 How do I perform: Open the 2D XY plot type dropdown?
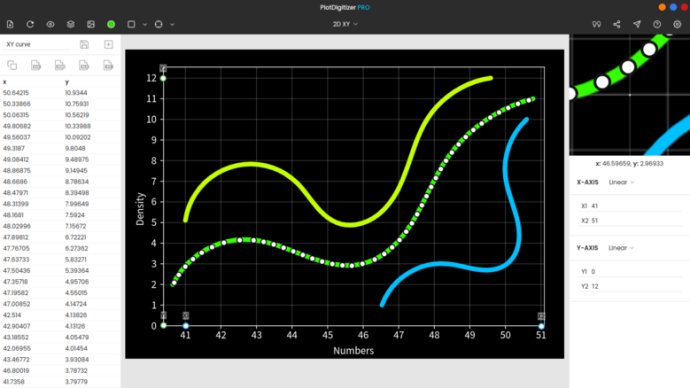tap(345, 24)
